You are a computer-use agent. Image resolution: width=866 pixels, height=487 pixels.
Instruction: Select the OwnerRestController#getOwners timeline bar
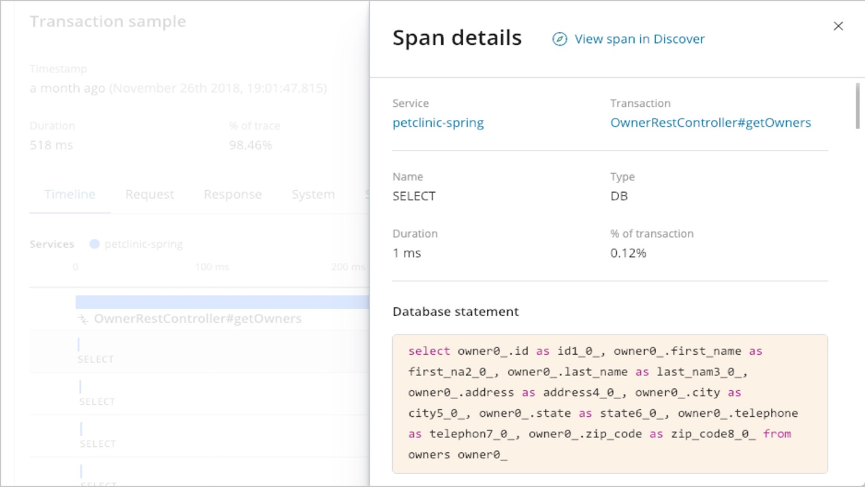point(222,302)
